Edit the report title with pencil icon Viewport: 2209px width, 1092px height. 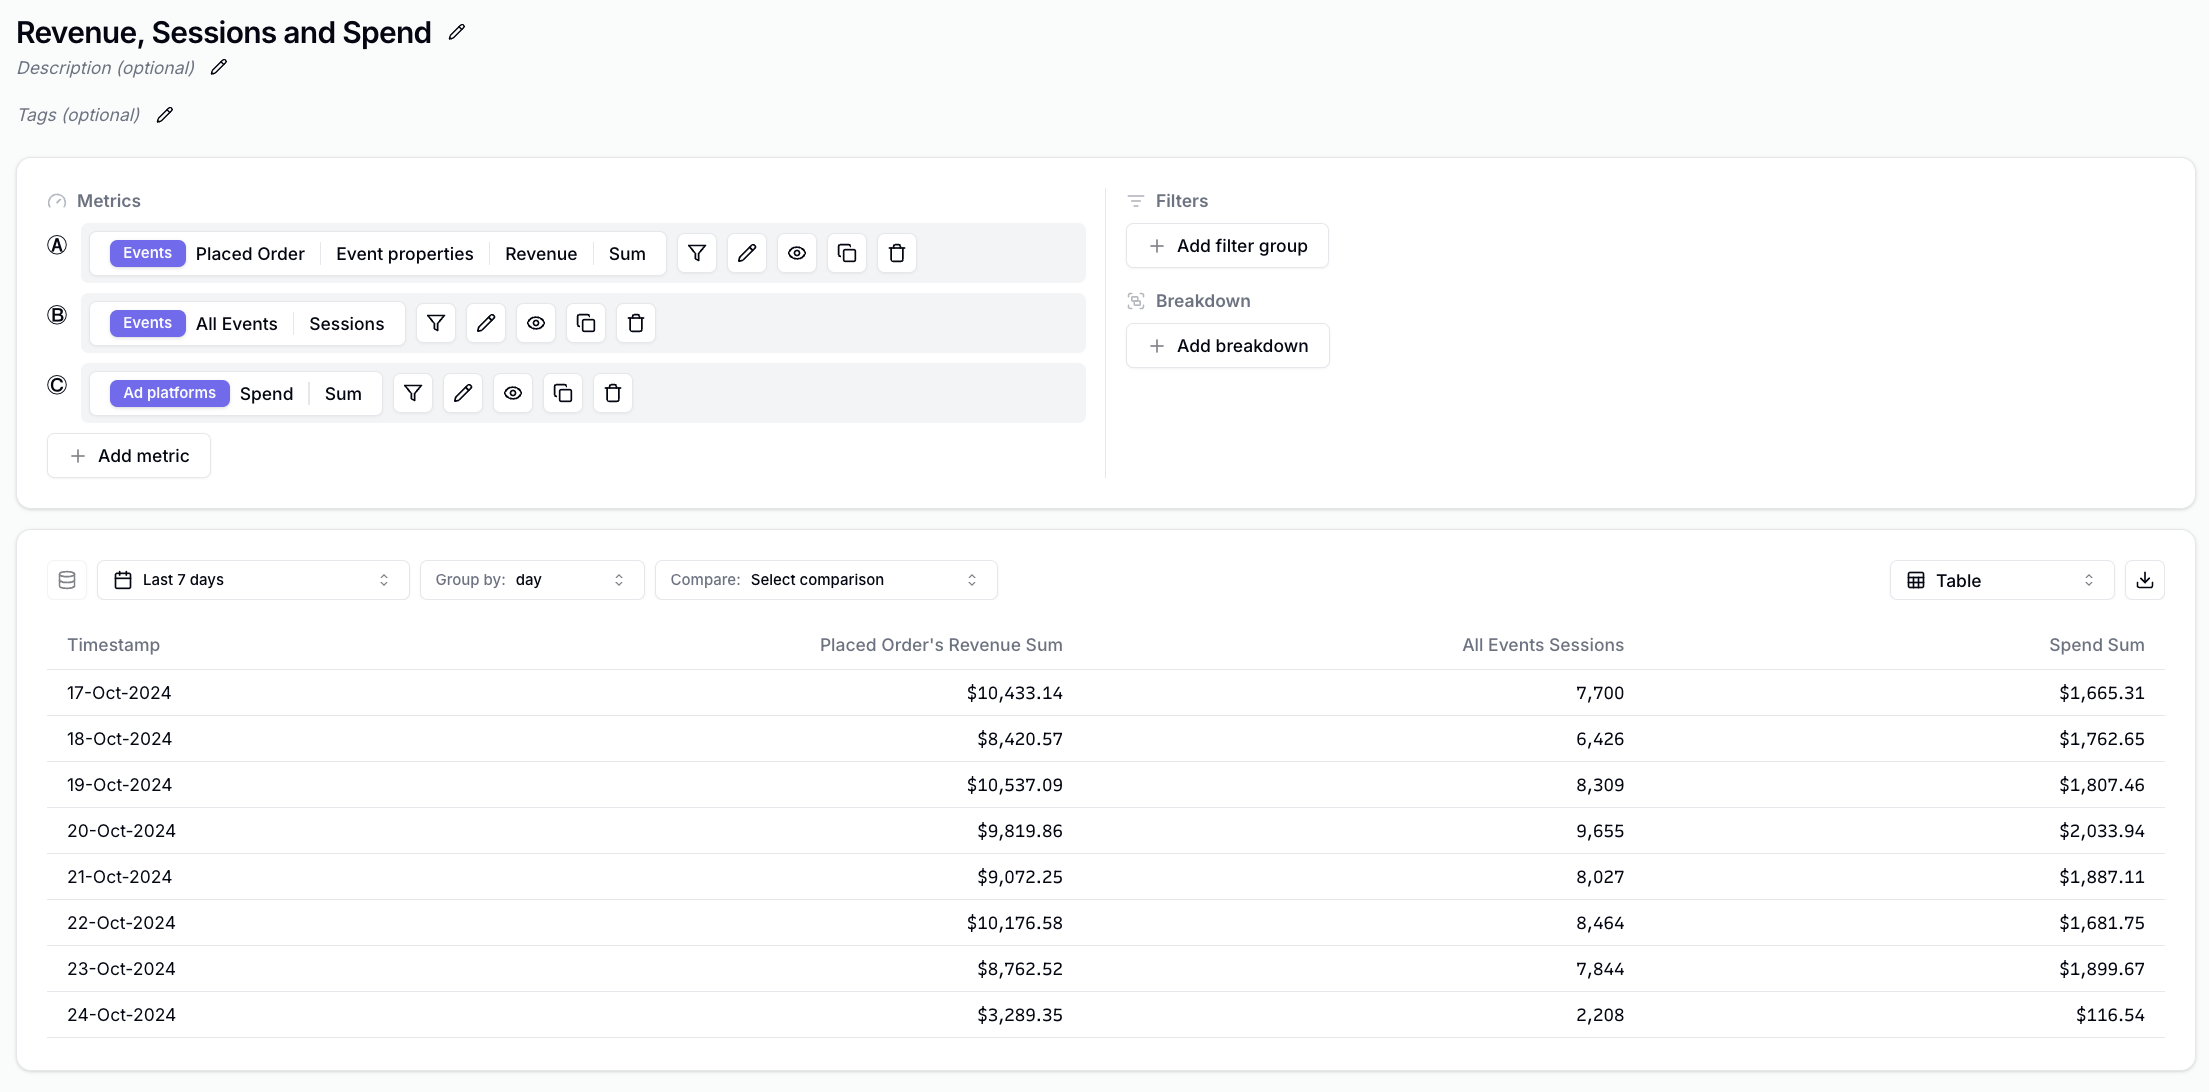coord(457,32)
